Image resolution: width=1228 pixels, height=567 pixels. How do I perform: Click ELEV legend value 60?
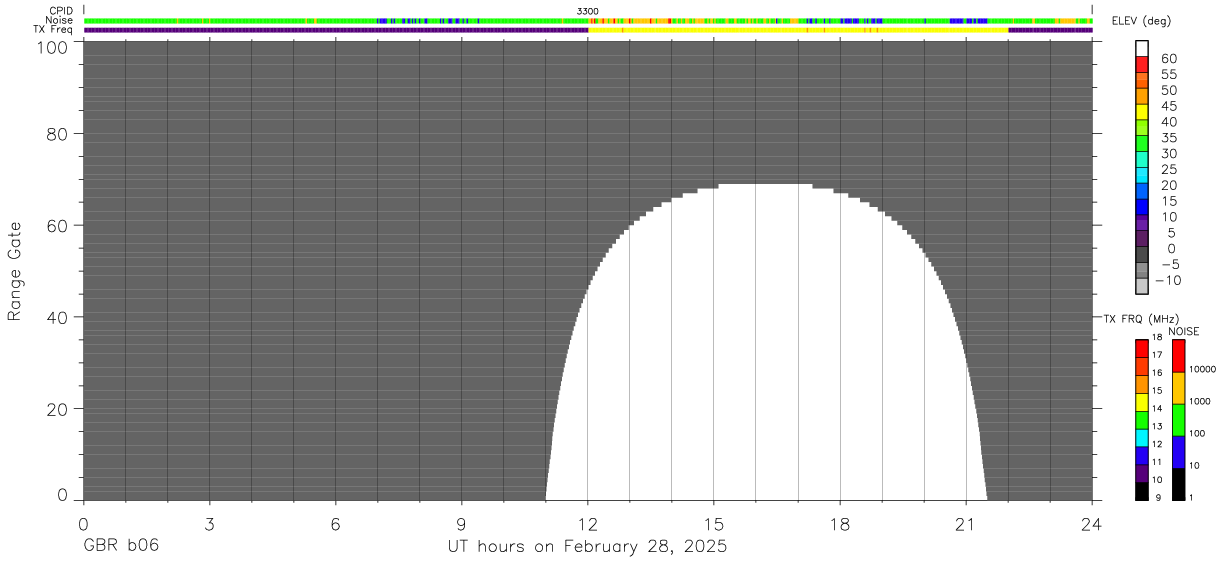(1168, 59)
